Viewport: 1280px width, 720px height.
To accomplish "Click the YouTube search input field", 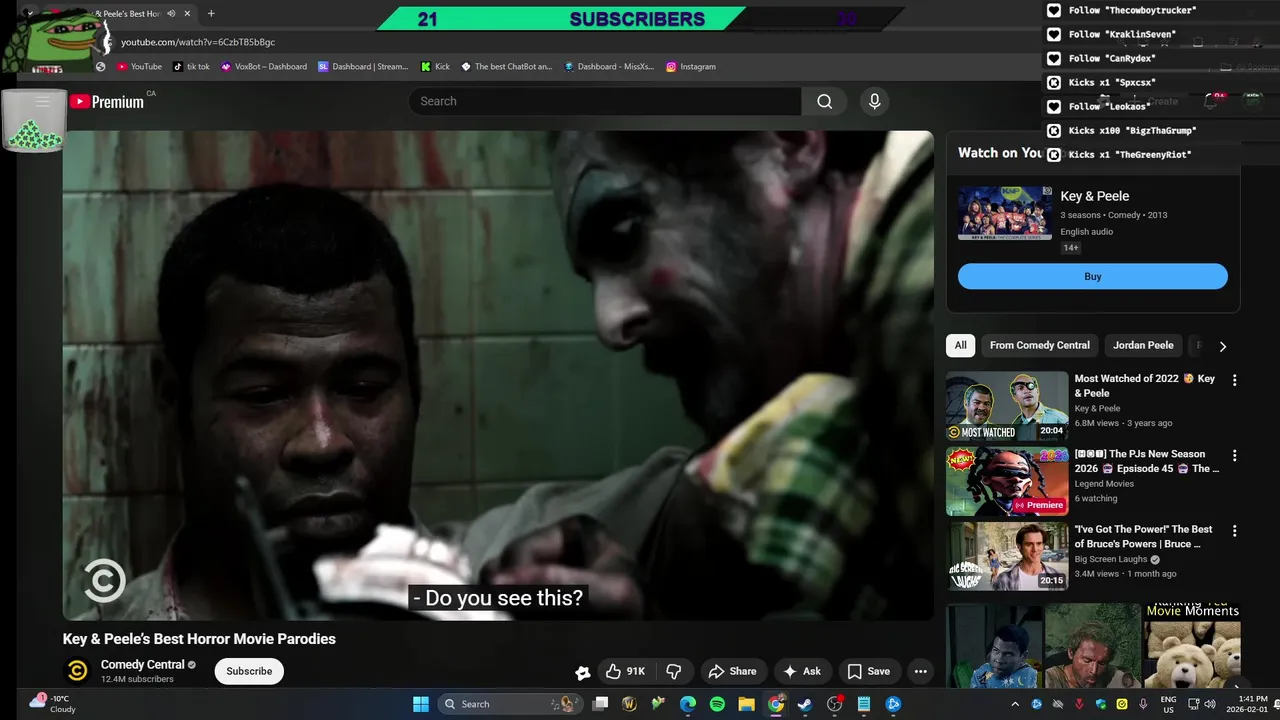I will pos(605,101).
